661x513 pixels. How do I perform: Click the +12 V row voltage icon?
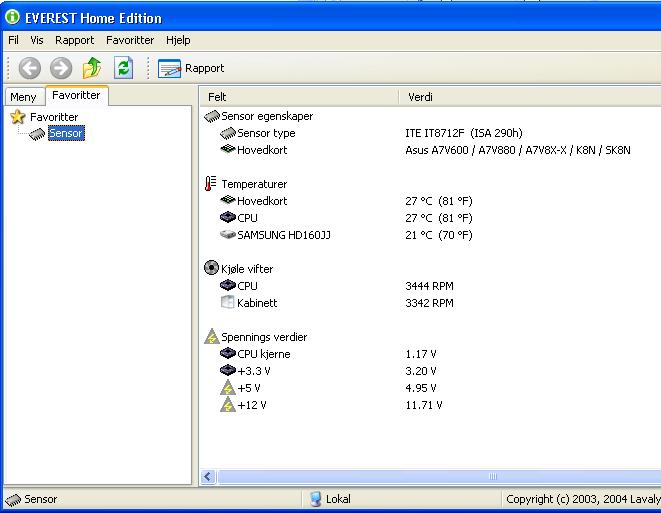pos(228,405)
